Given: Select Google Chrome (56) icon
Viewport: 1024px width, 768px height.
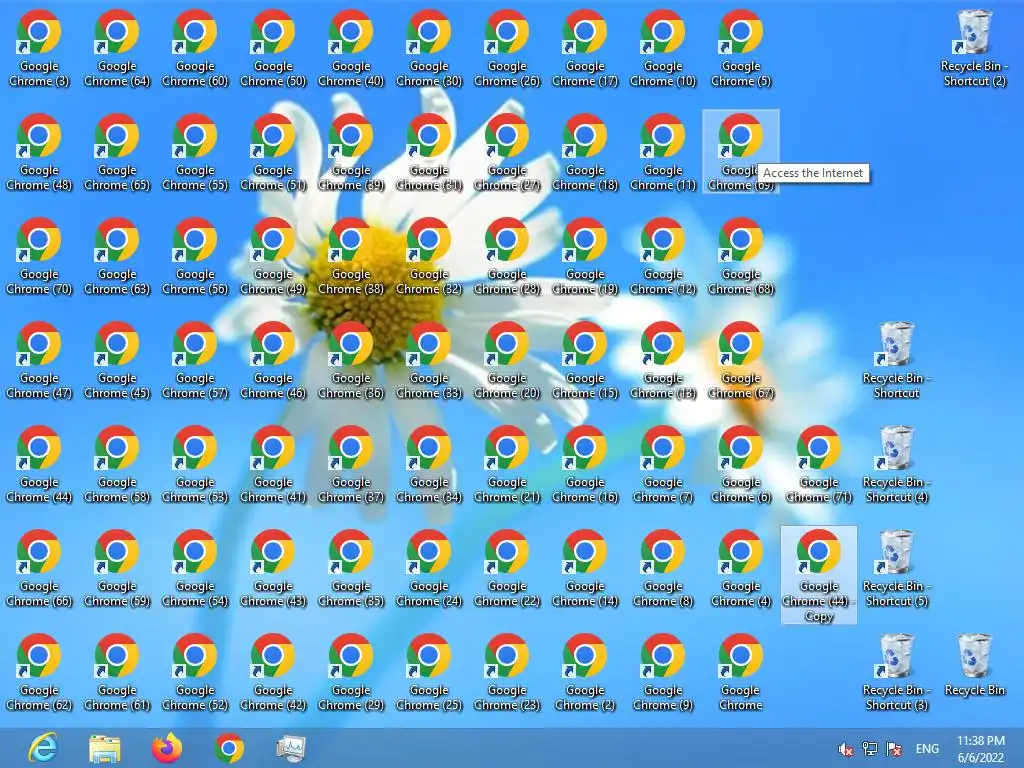Looking at the screenshot, I should 195,256.
